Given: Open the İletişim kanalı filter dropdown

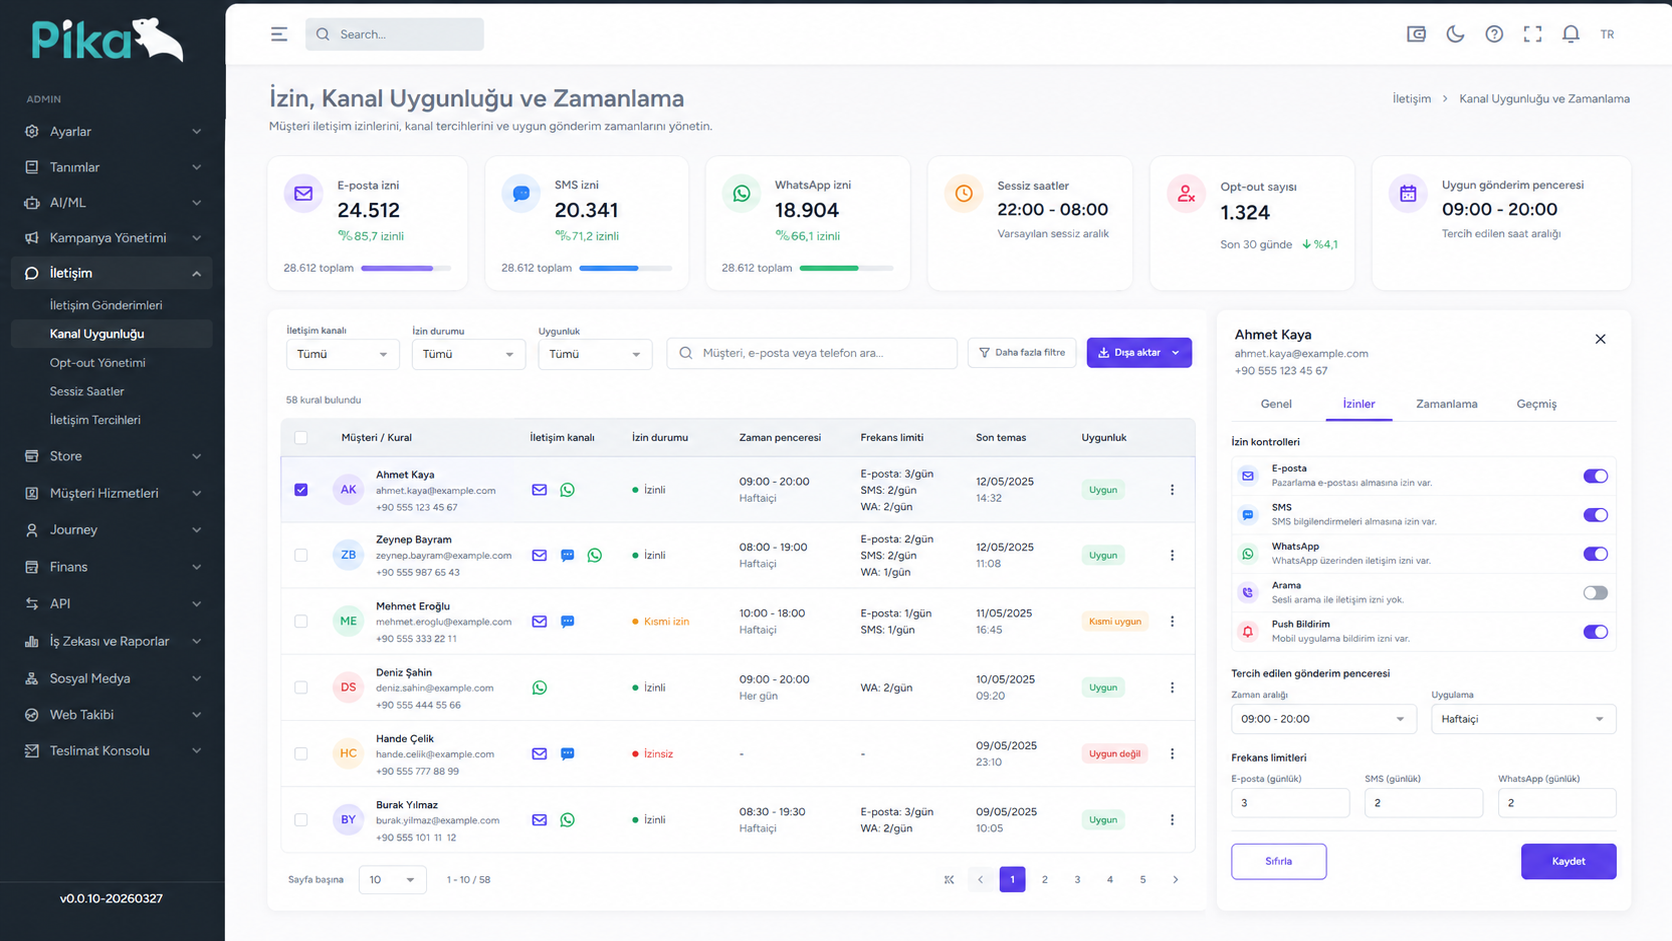Looking at the screenshot, I should click(342, 354).
